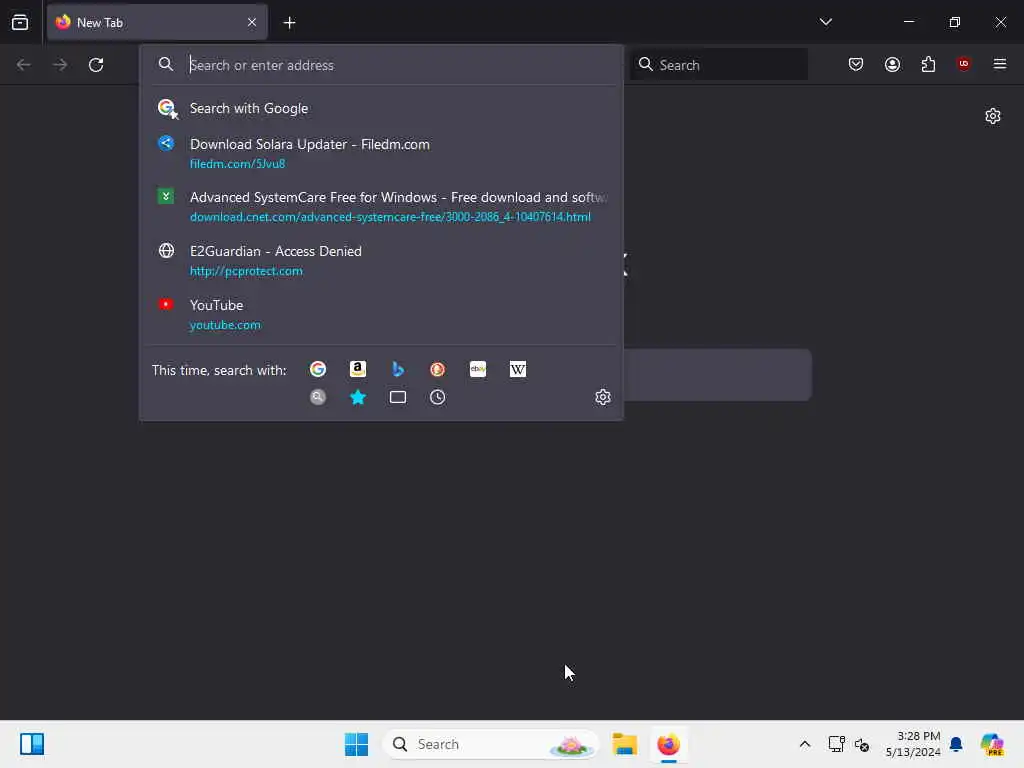This screenshot has height=768, width=1024.
Task: Go back with the back arrow
Action: 24,65
